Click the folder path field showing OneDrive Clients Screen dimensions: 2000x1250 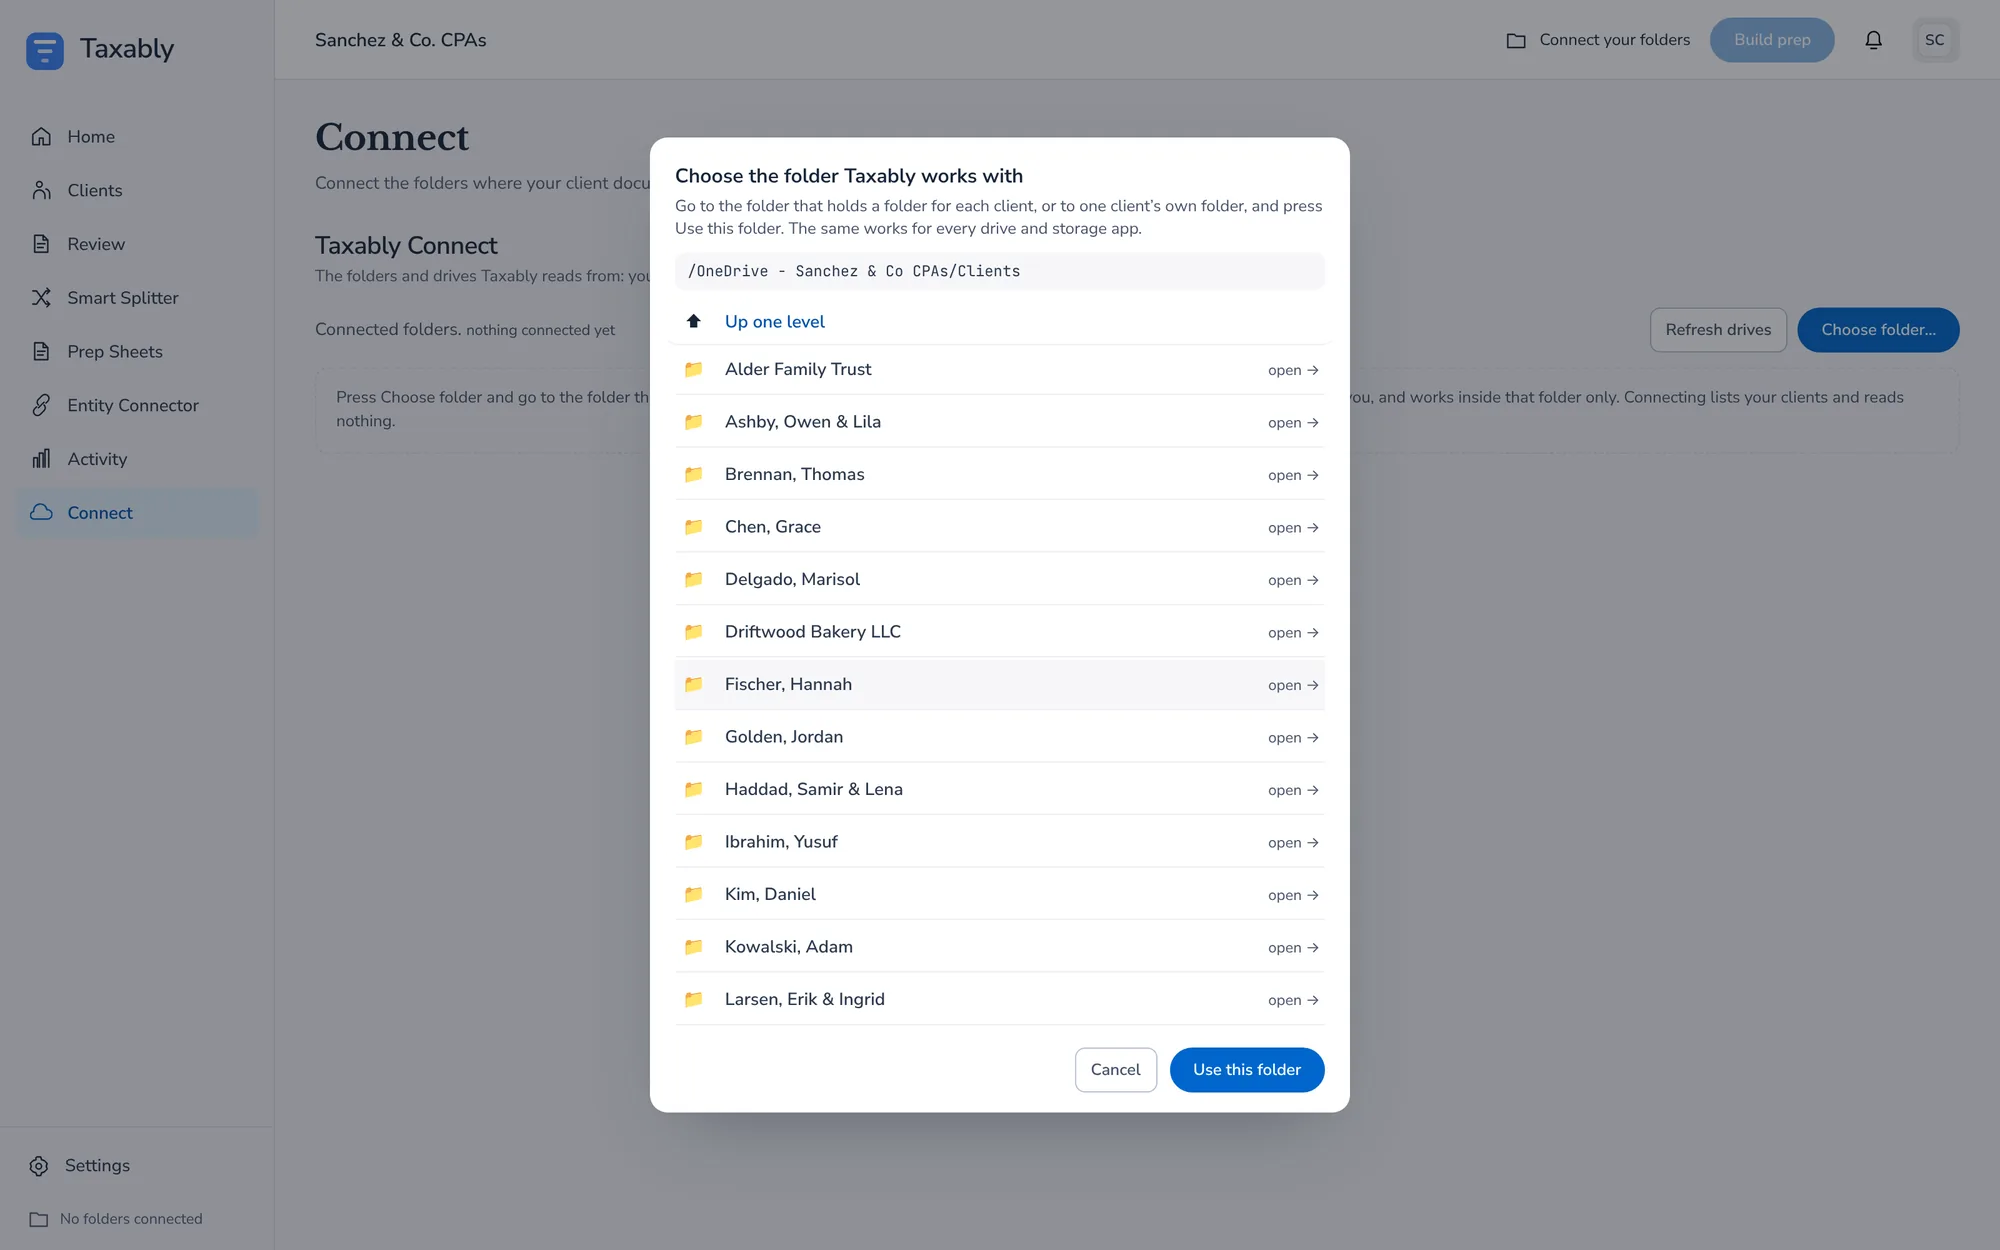(1000, 271)
